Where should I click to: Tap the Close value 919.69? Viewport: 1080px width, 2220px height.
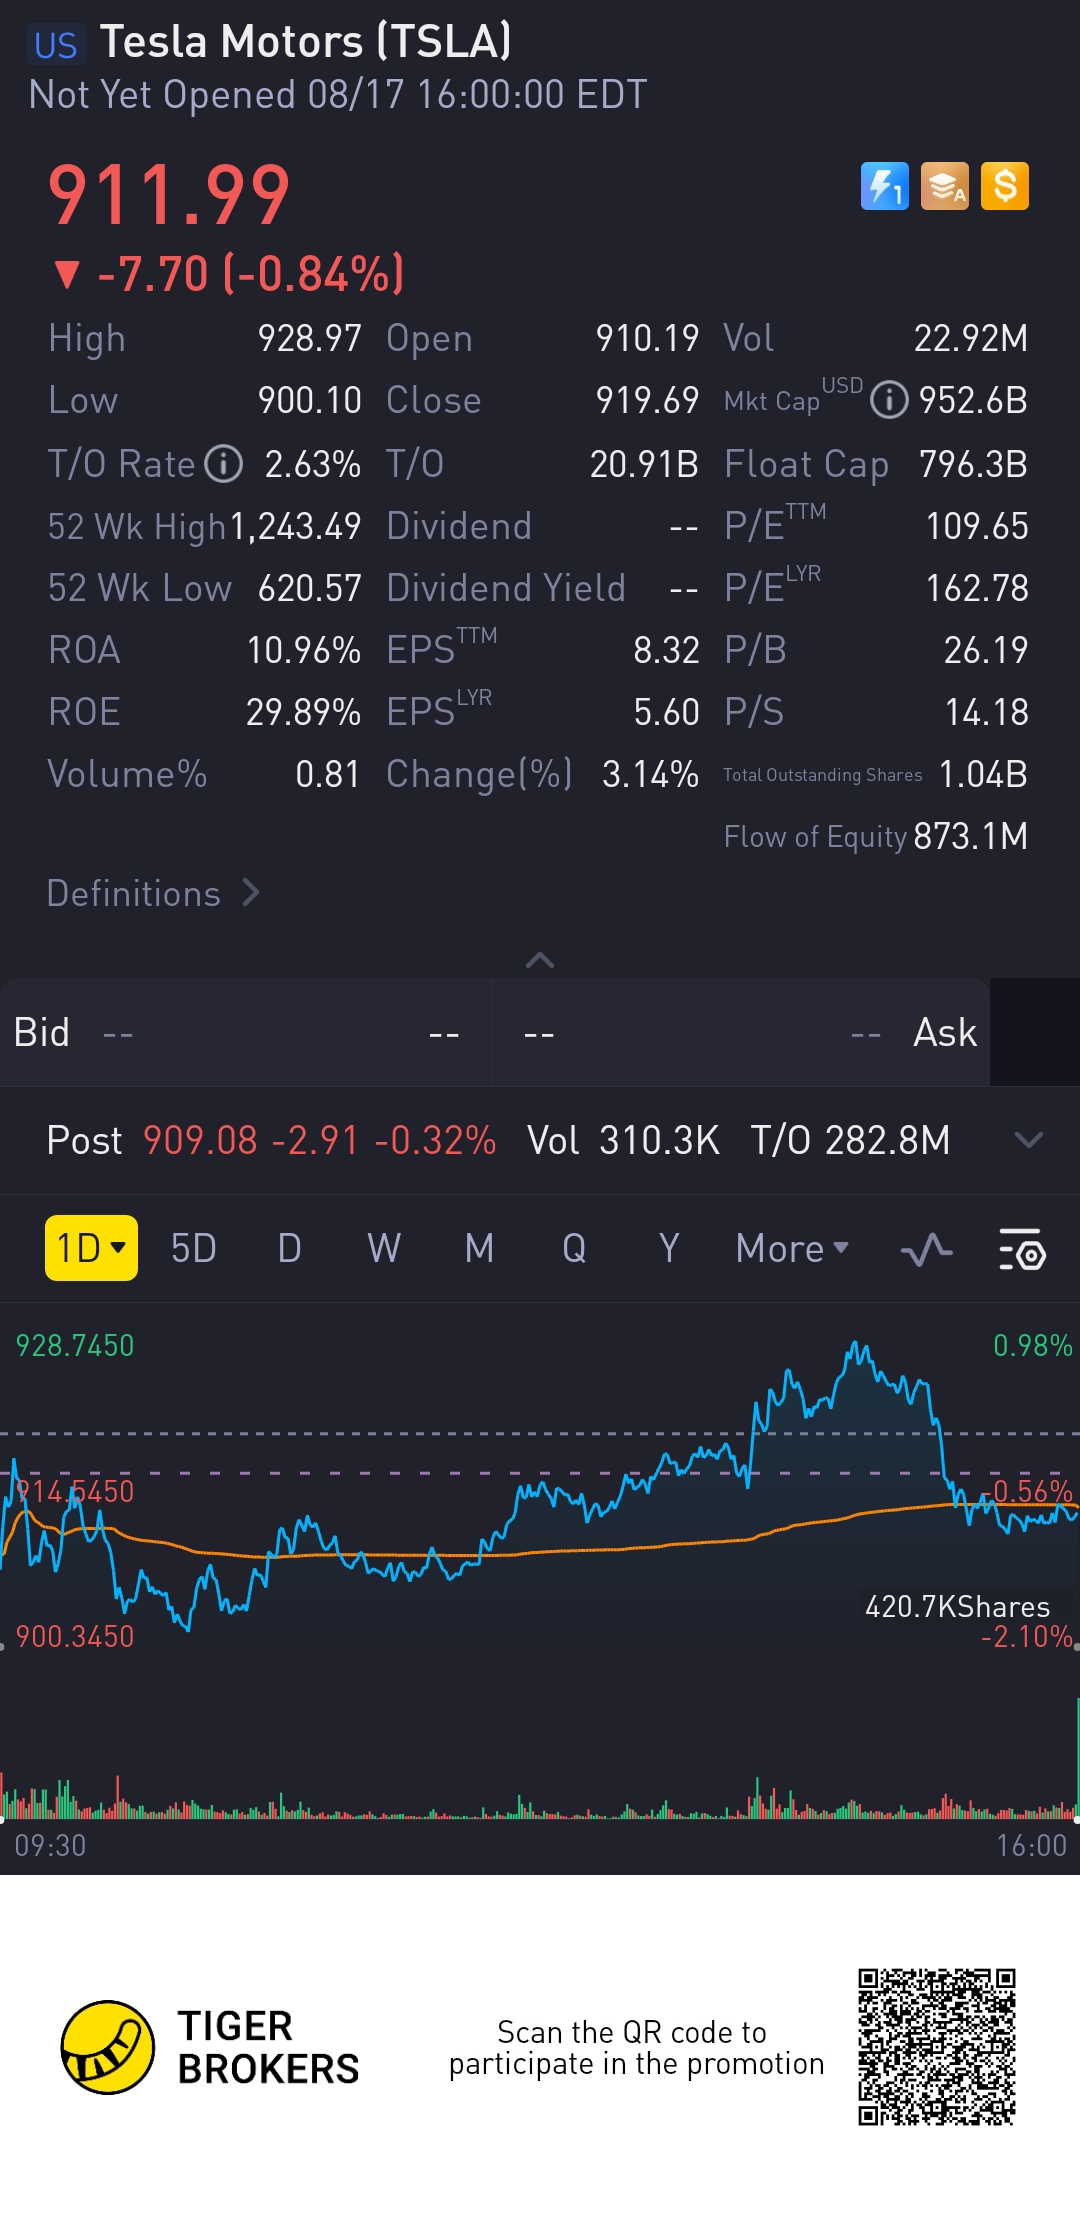(x=647, y=401)
